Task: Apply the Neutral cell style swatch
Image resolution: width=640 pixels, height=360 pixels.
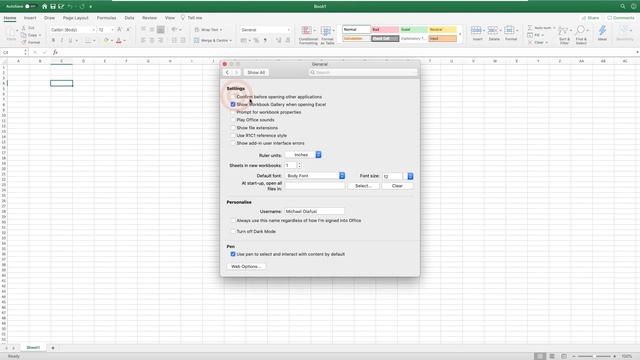Action: (x=442, y=29)
